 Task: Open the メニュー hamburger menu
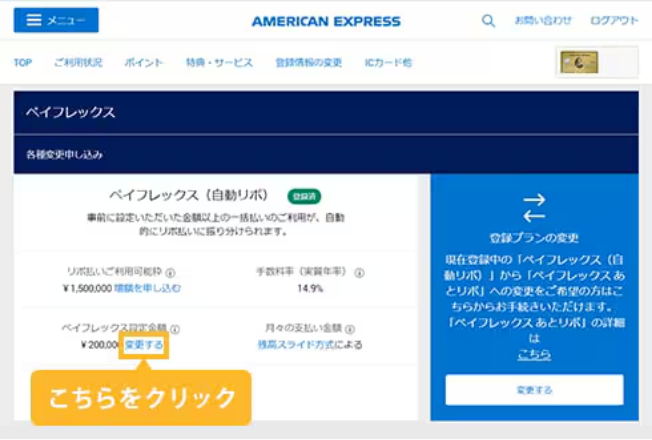[x=56, y=20]
